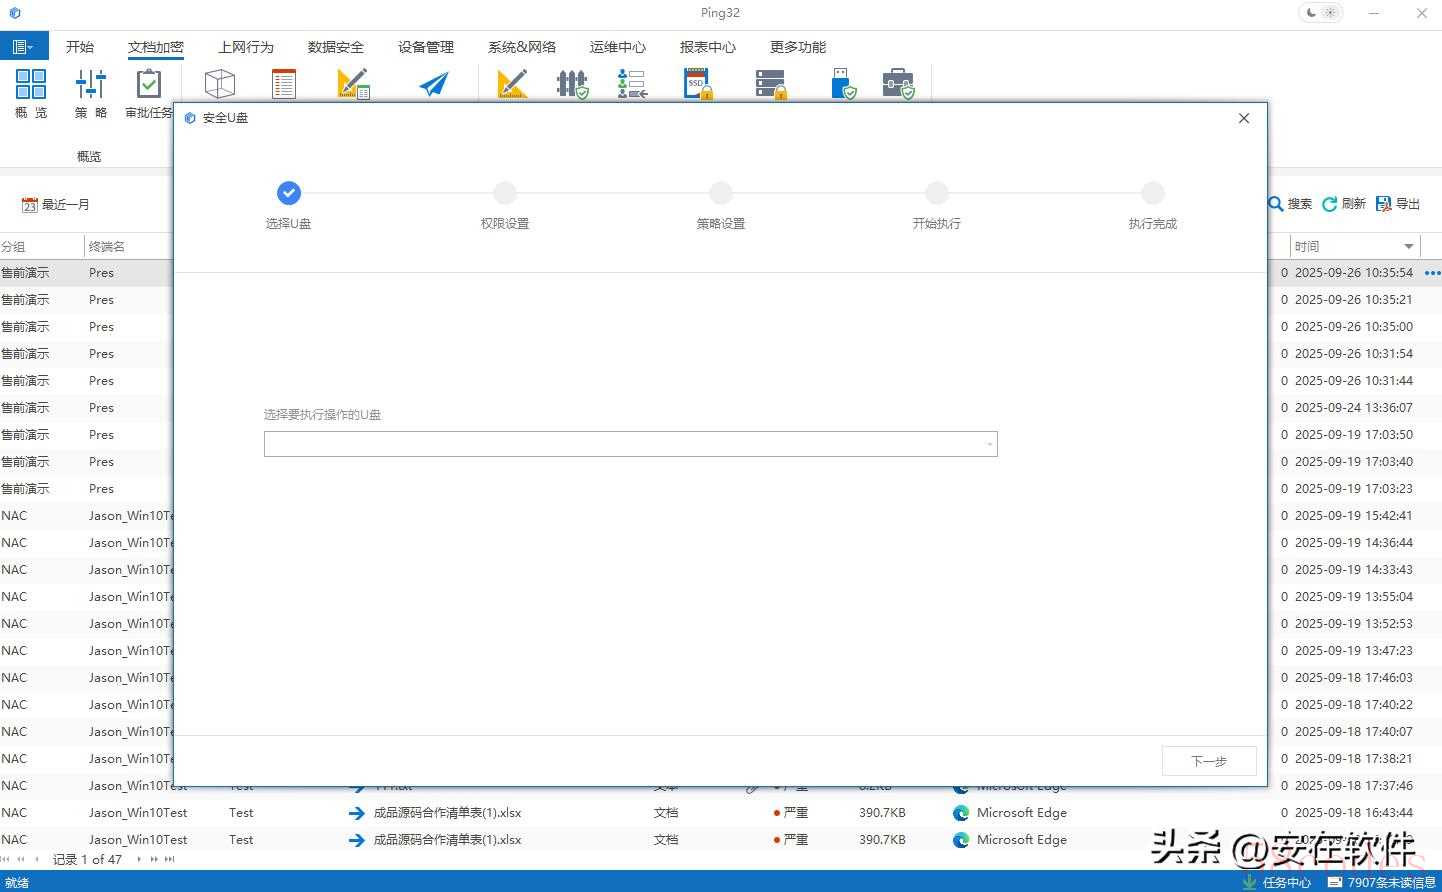This screenshot has height=892, width=1442.
Task: Open the 设备管理 ribbon tab
Action: 425,47
